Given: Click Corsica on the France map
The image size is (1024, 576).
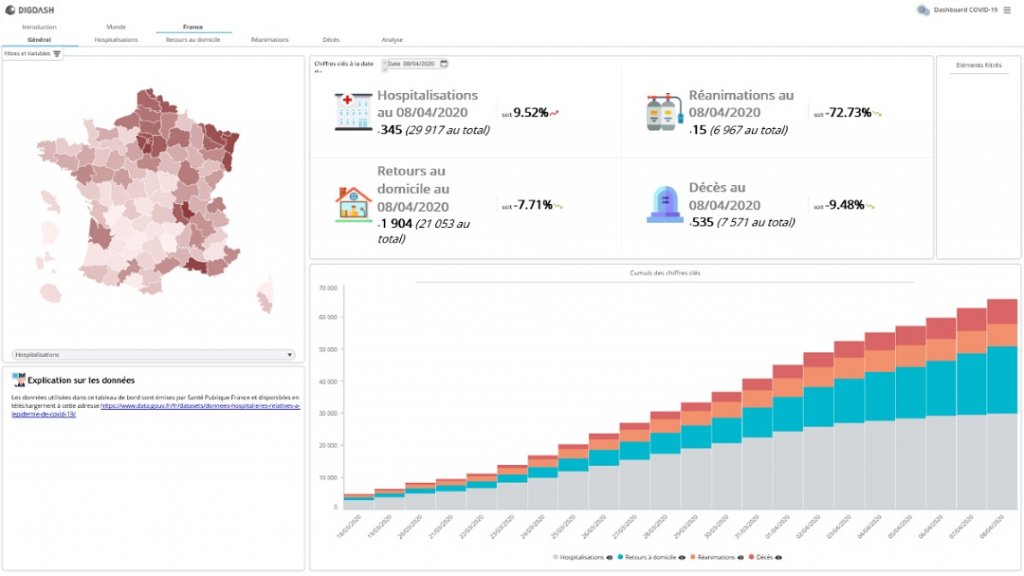Looking at the screenshot, I should (x=265, y=295).
